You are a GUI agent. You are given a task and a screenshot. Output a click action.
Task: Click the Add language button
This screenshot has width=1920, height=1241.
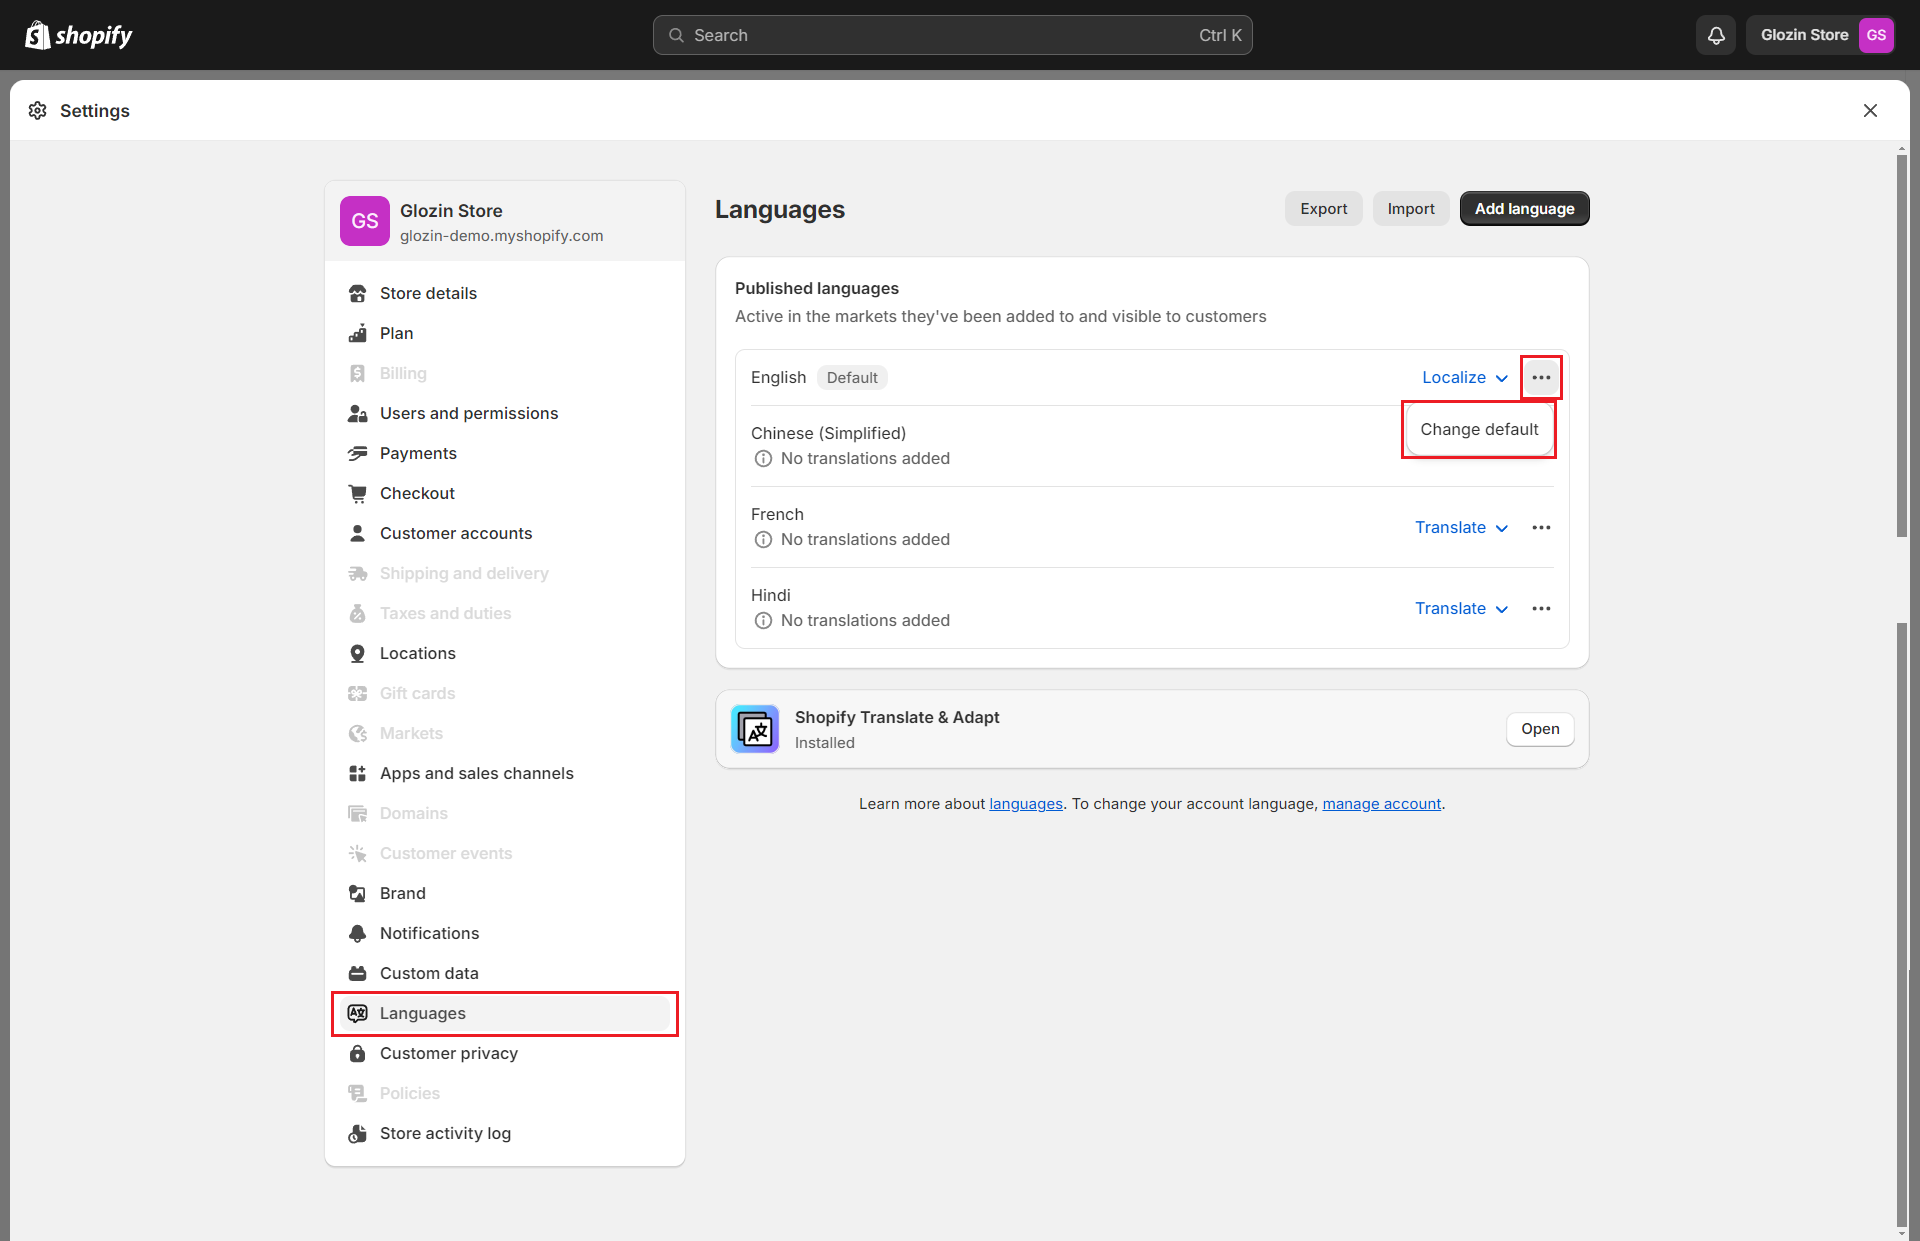pos(1524,208)
